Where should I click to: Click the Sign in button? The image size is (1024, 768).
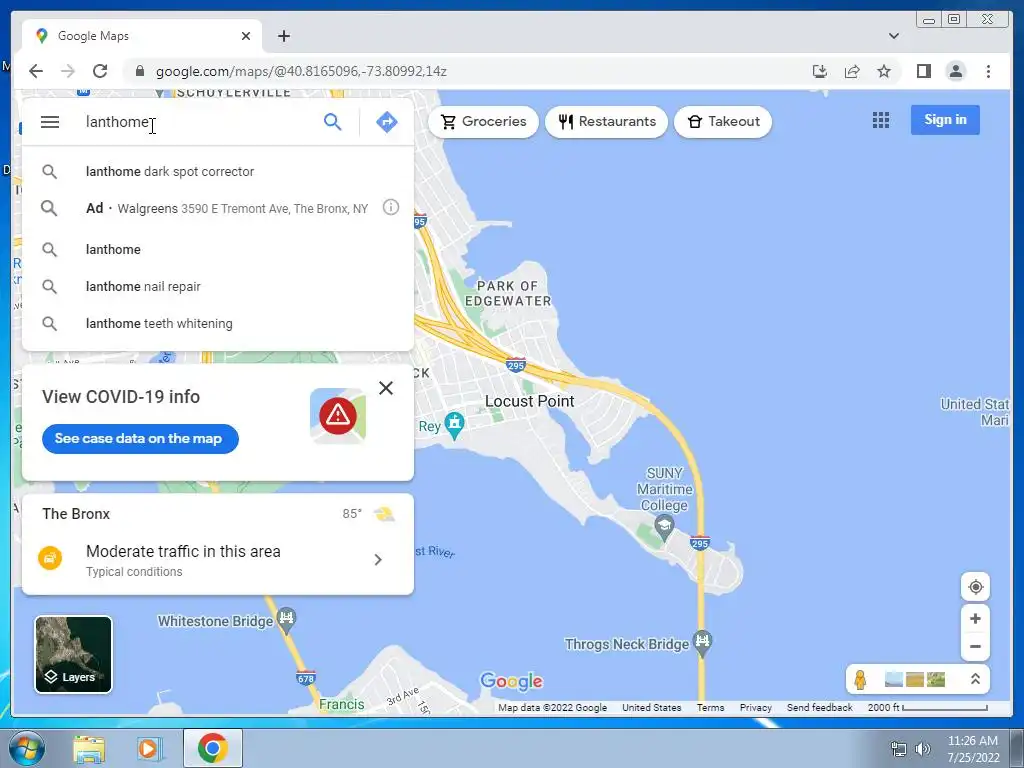tap(945, 120)
